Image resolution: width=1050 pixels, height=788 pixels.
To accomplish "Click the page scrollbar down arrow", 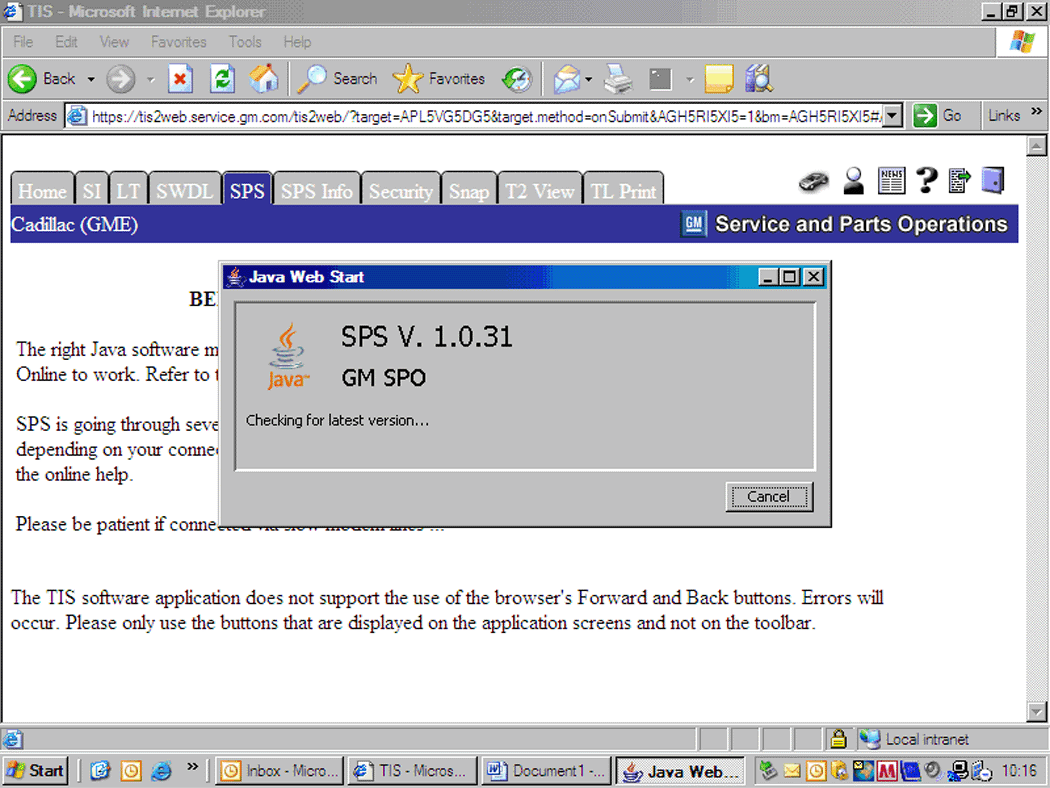I will 1037,711.
